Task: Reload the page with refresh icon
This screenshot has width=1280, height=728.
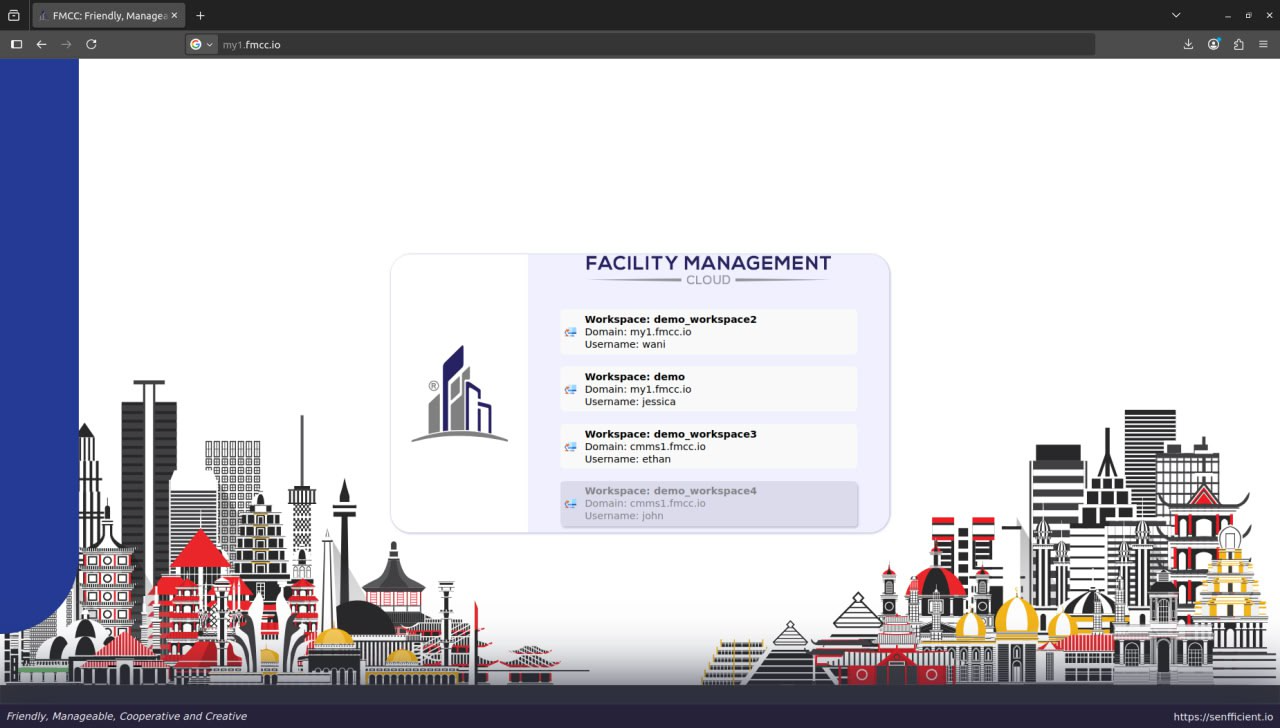Action: pos(91,44)
